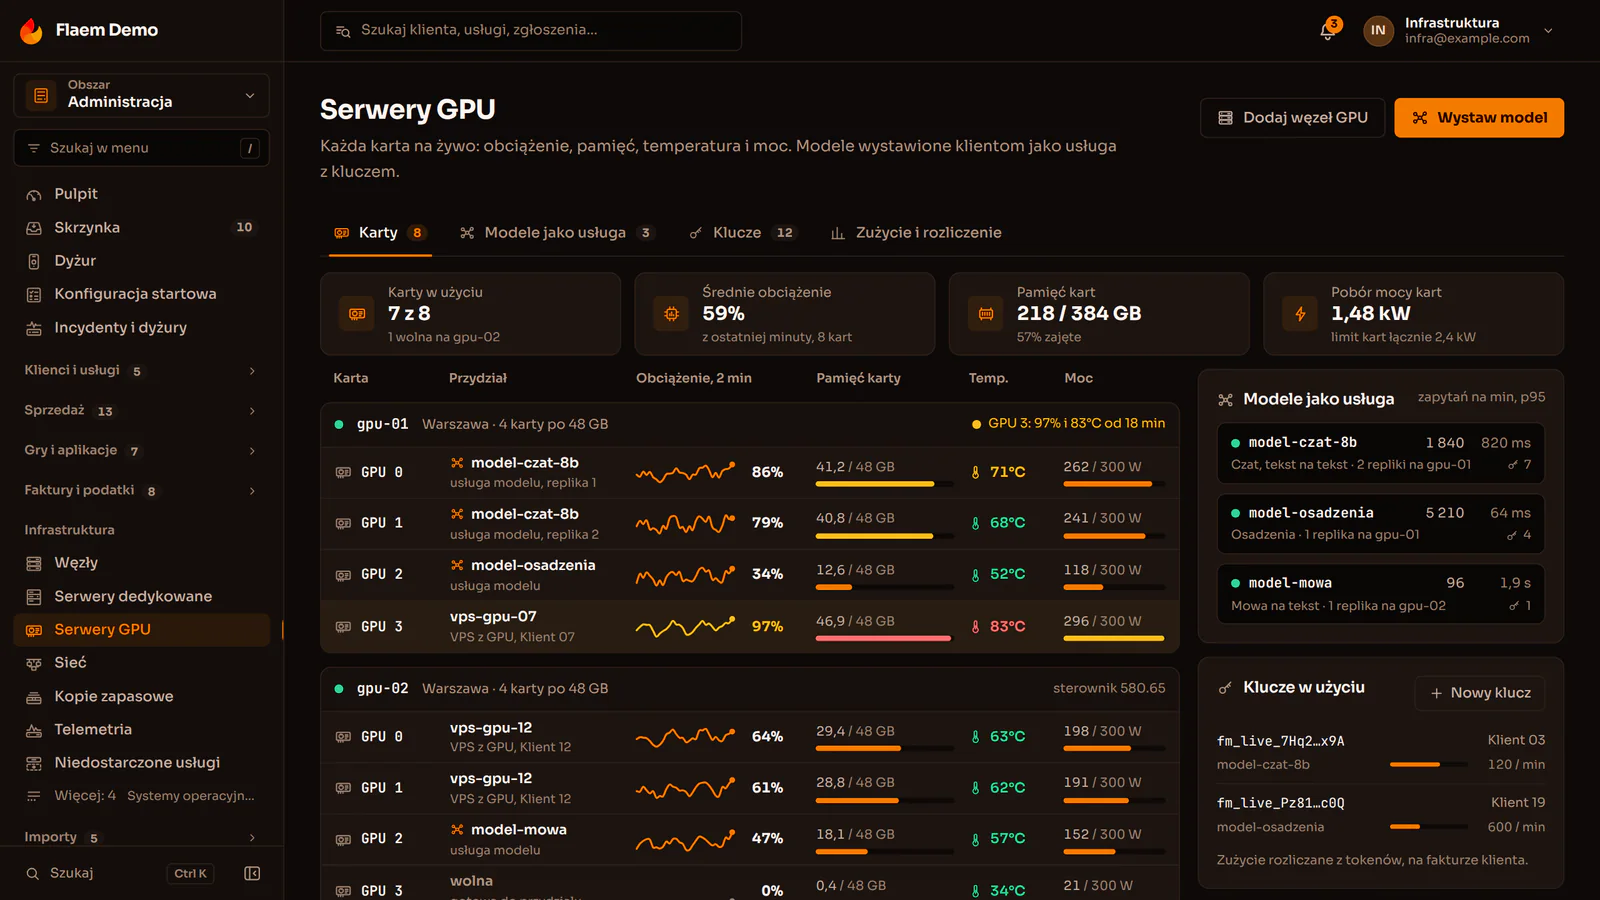Expand the Gry i aplikacje section
Image resolution: width=1600 pixels, height=900 pixels.
pos(141,451)
